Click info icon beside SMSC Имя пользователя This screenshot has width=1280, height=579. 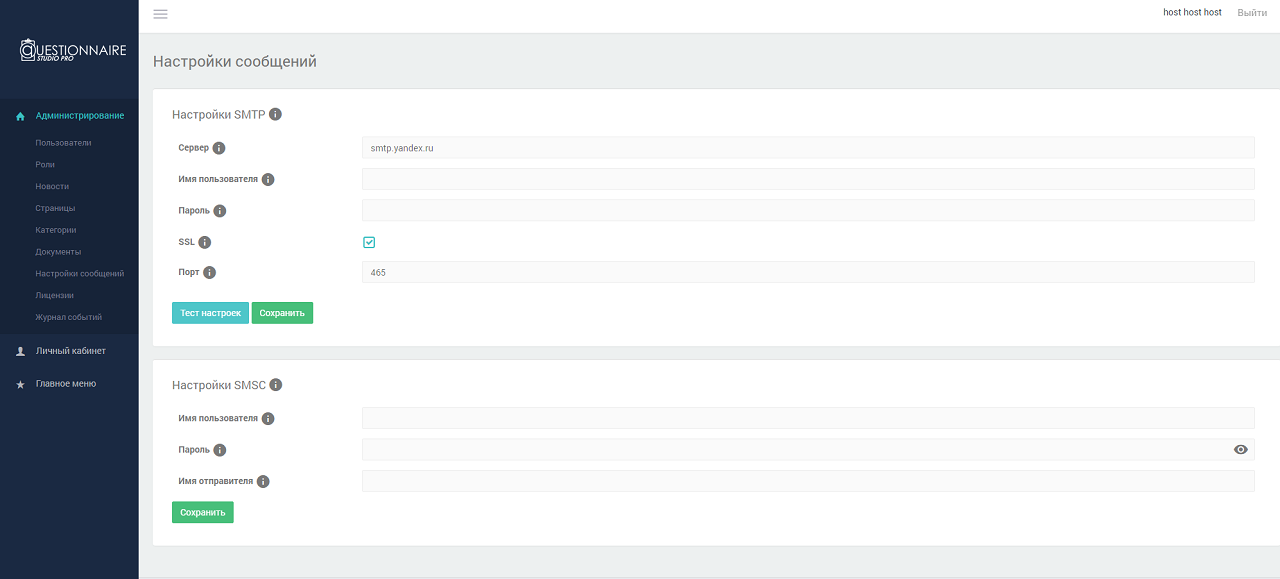click(x=268, y=419)
